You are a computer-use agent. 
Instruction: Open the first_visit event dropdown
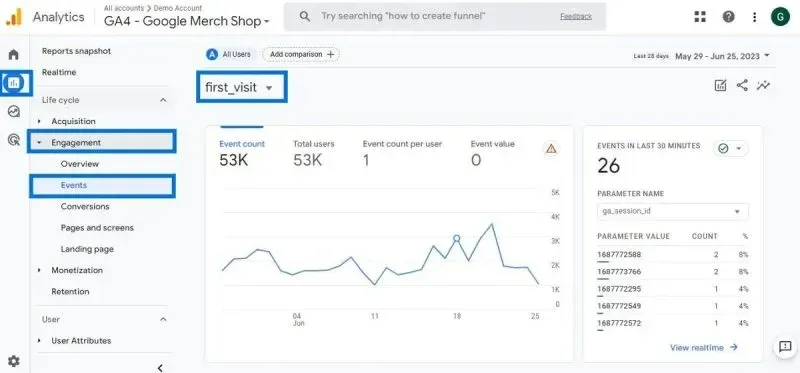tap(241, 87)
